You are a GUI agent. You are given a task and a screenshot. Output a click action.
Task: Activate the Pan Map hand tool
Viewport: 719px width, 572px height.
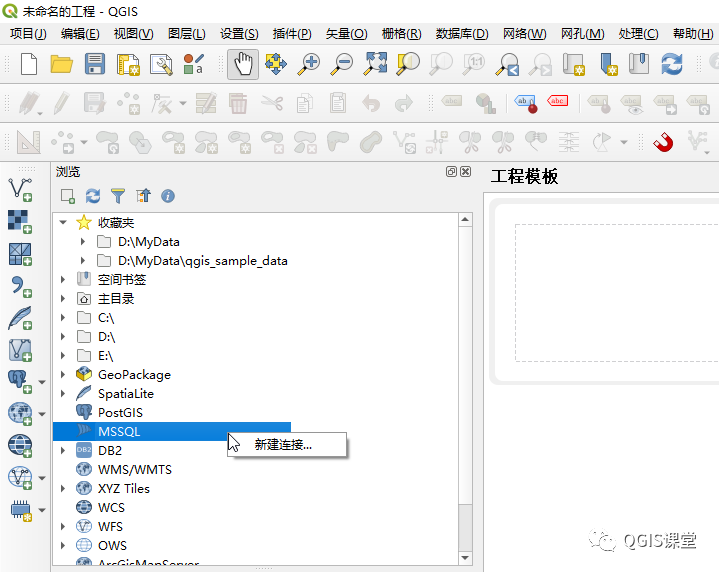coord(243,64)
